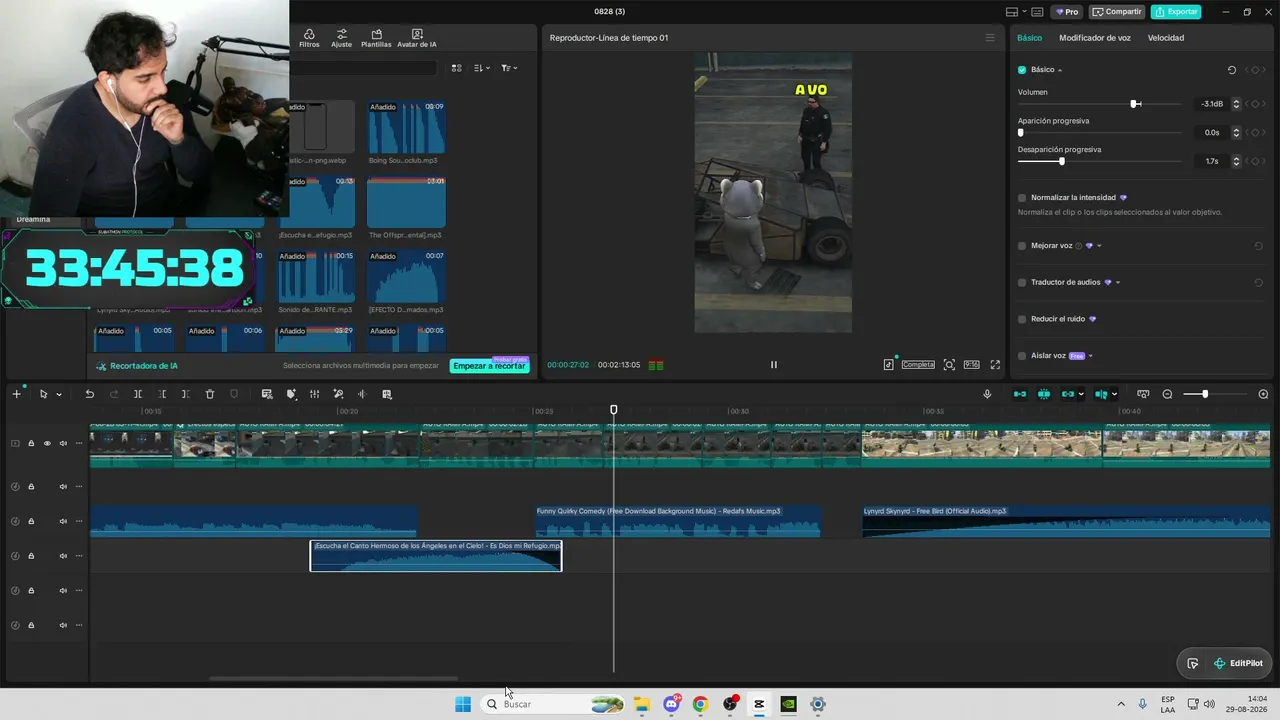Enter fullscreen preview in the player
The image size is (1280, 720).
995,365
